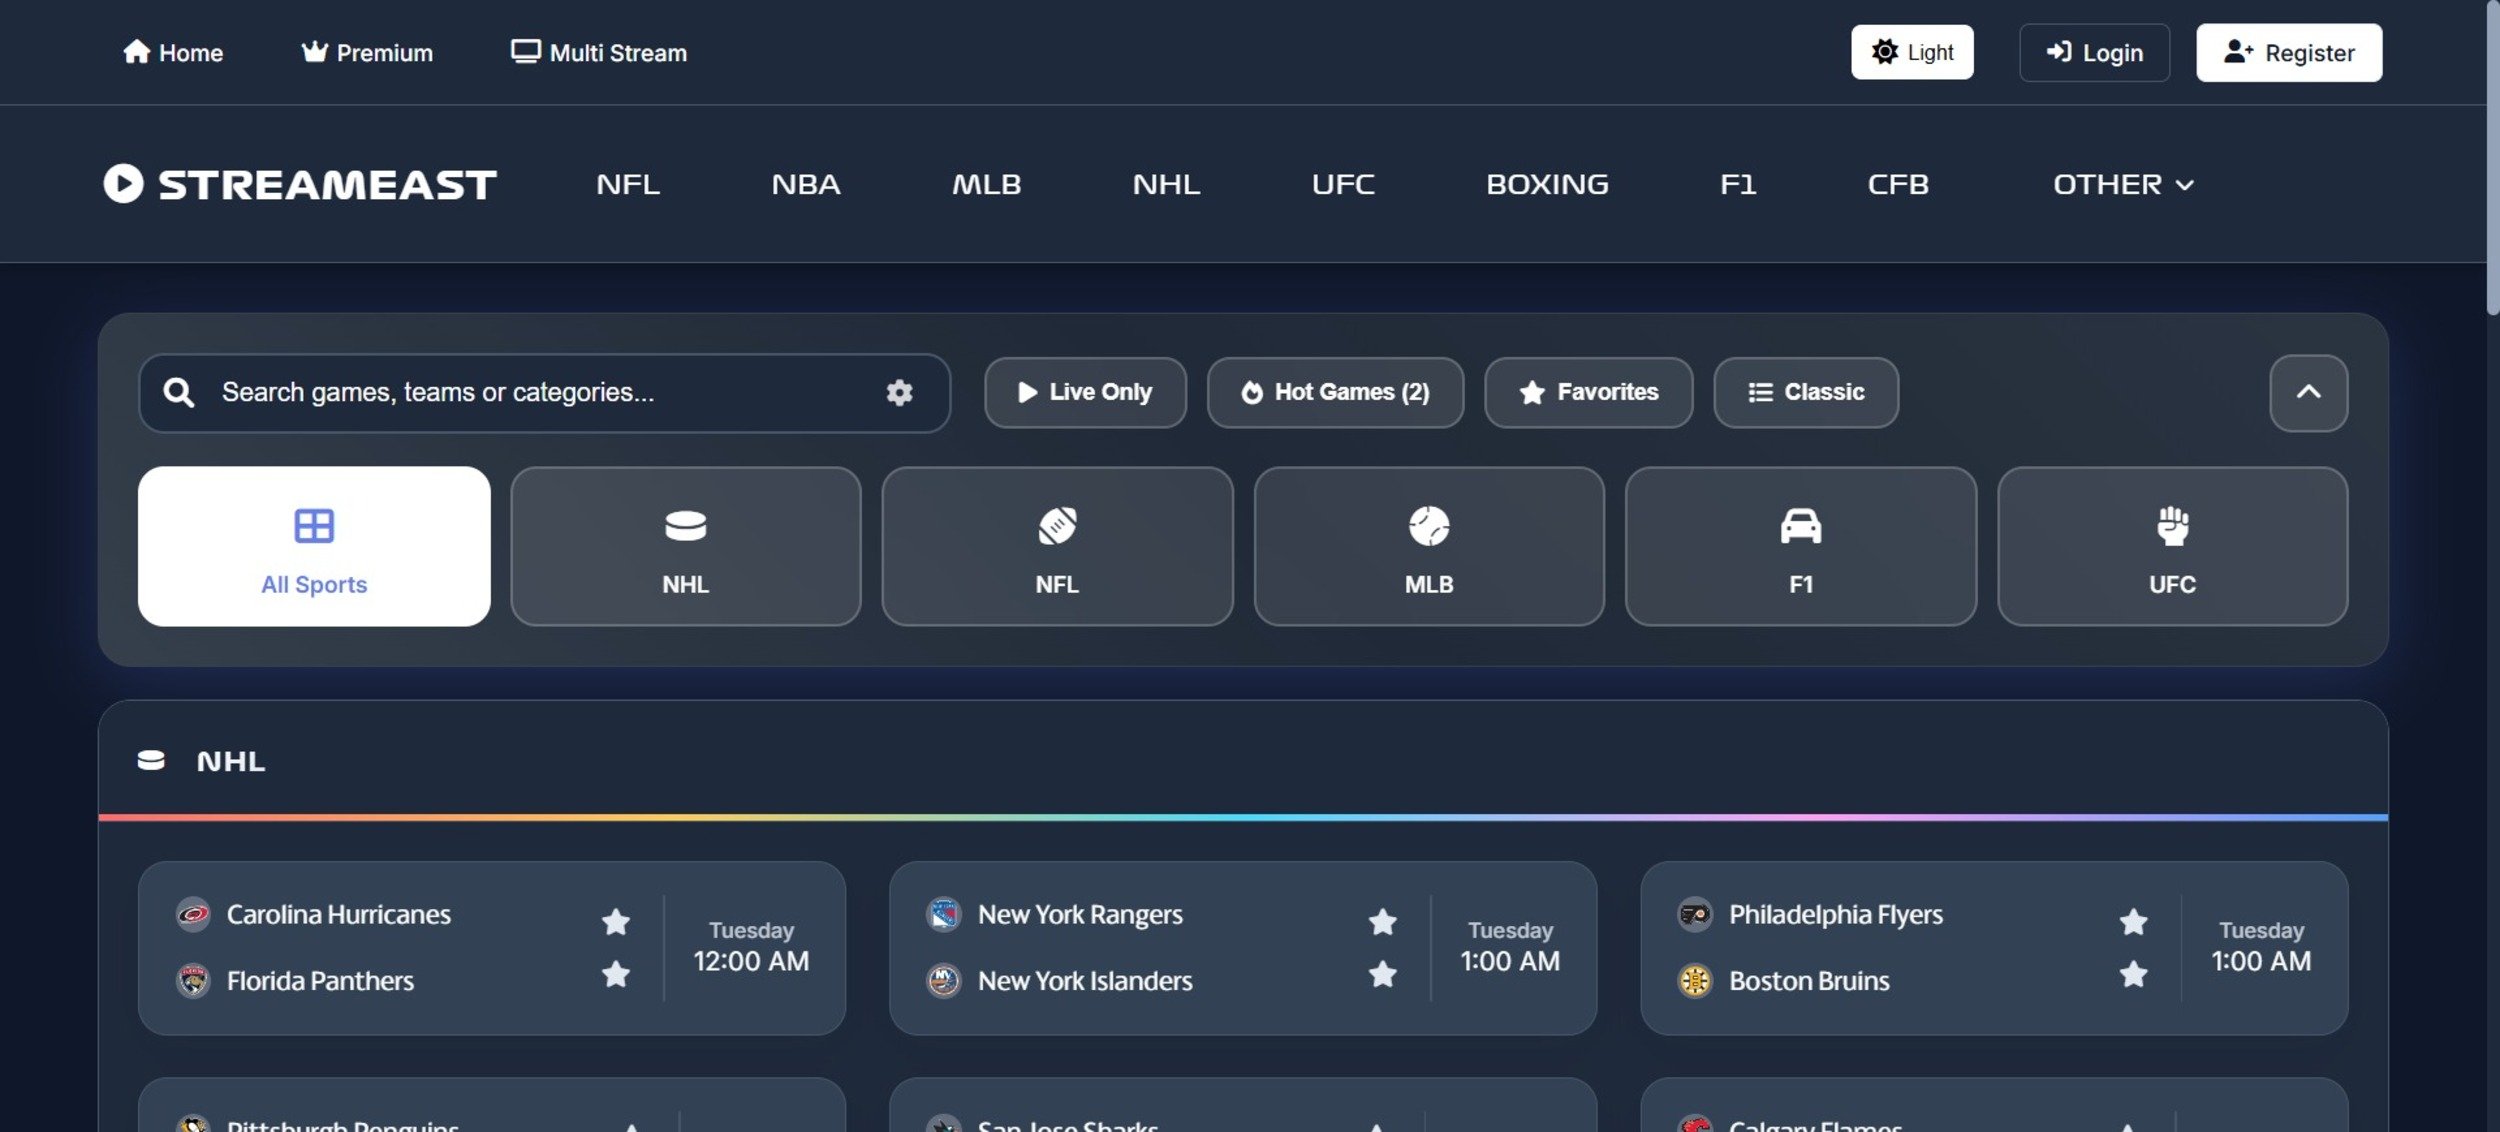
Task: Open the Multi Stream menu item
Action: point(599,52)
